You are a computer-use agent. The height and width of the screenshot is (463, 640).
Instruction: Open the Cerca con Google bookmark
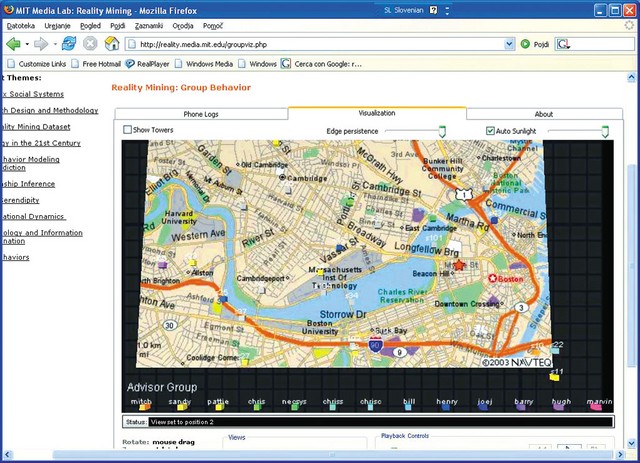click(322, 64)
